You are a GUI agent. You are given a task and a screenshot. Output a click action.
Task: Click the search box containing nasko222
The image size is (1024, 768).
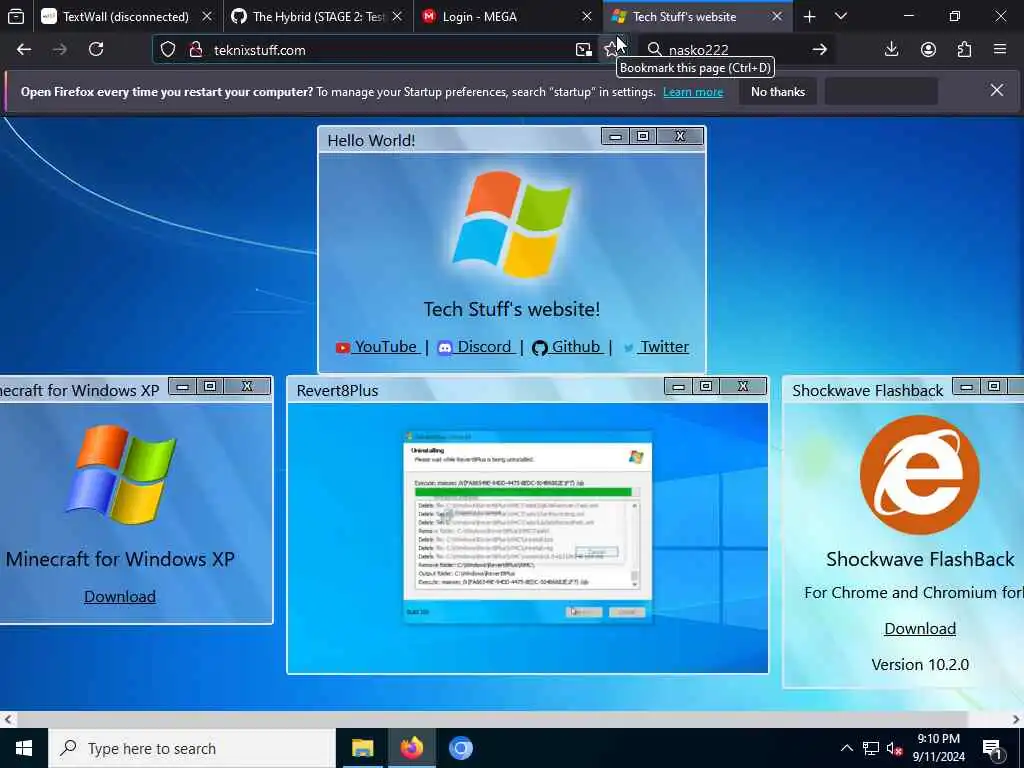click(x=735, y=50)
